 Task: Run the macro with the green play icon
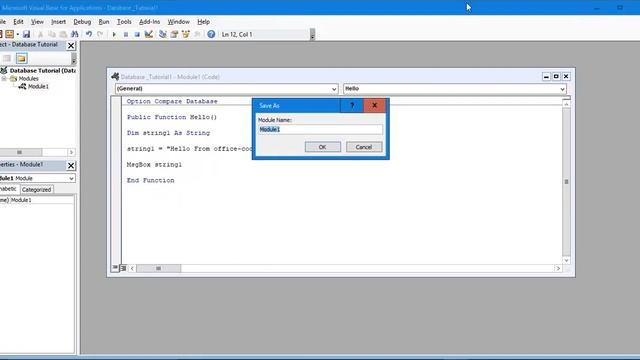(x=114, y=34)
